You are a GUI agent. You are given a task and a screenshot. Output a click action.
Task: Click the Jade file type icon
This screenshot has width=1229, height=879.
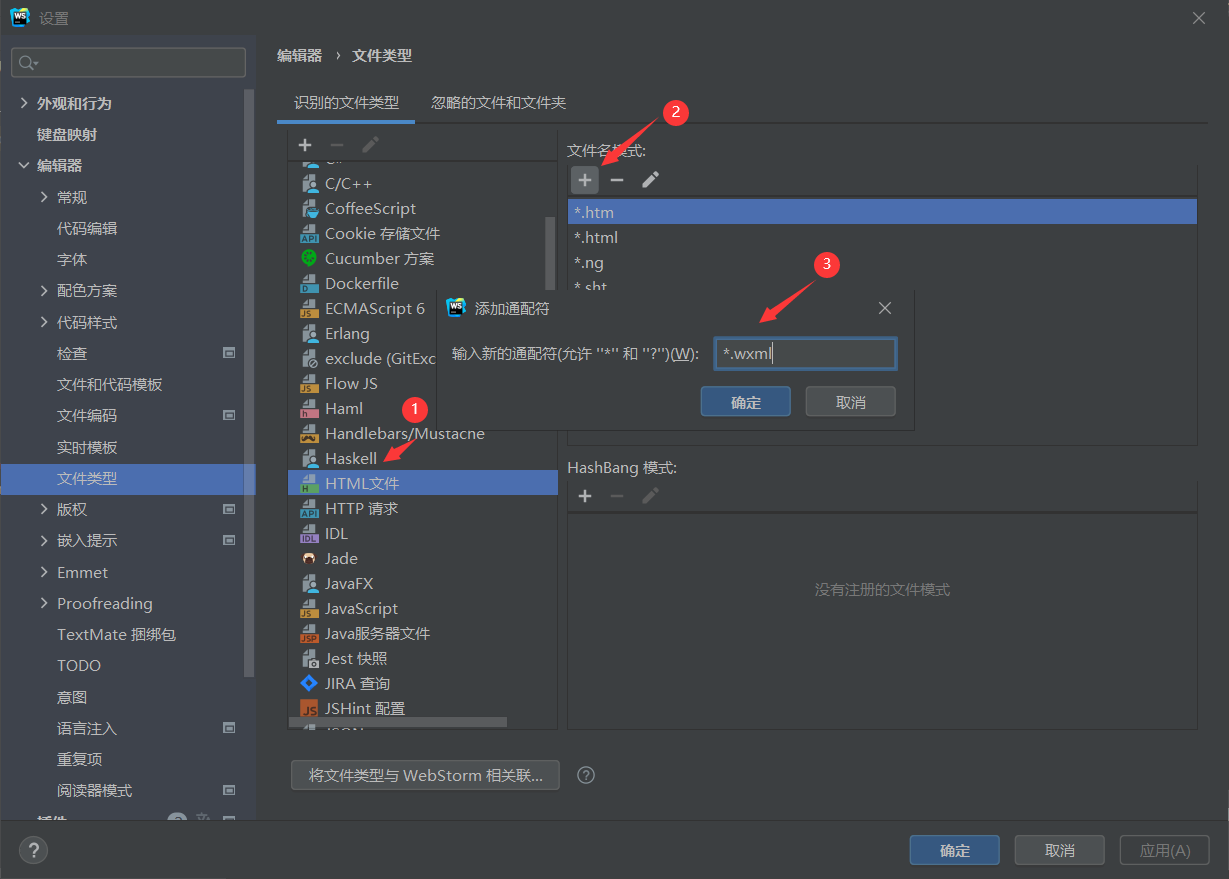309,559
